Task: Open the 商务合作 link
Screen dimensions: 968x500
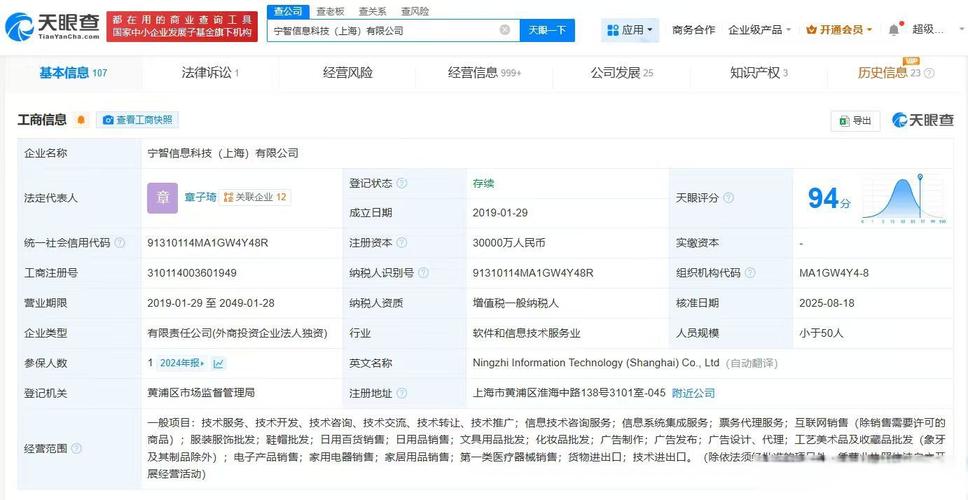Action: (x=693, y=30)
